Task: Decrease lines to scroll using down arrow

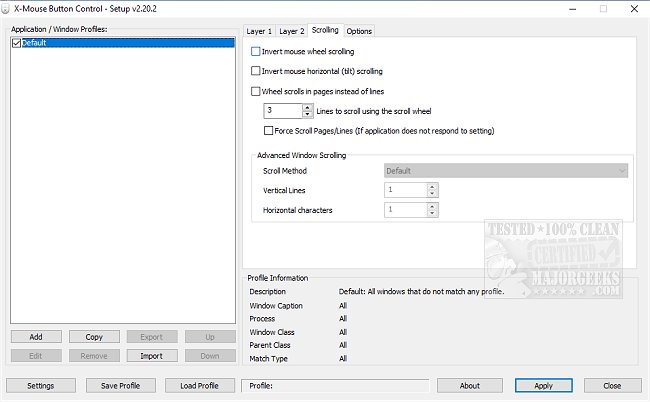Action: pos(307,114)
